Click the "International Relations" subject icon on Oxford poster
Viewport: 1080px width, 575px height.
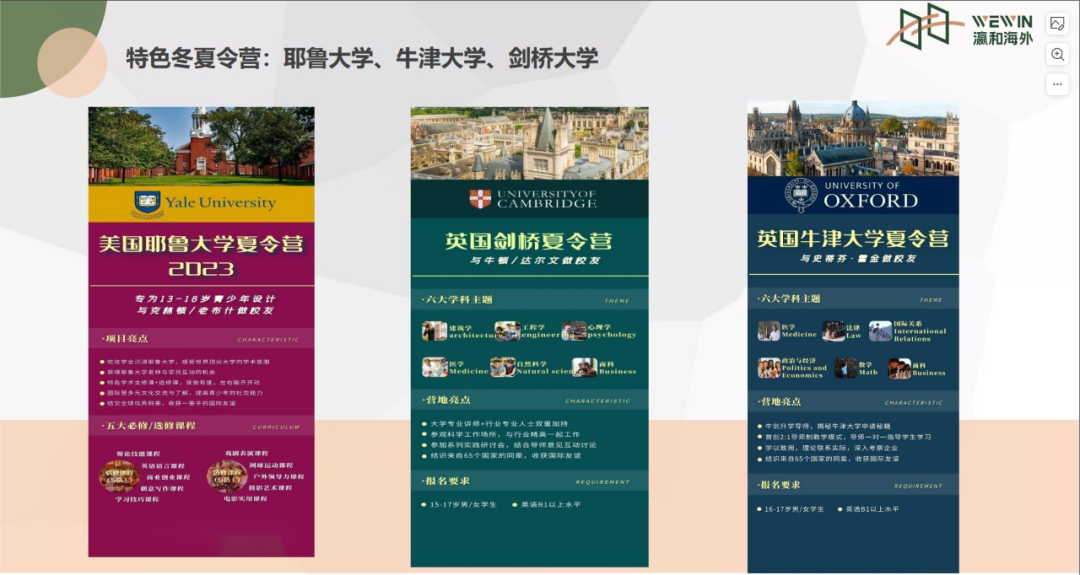click(880, 331)
